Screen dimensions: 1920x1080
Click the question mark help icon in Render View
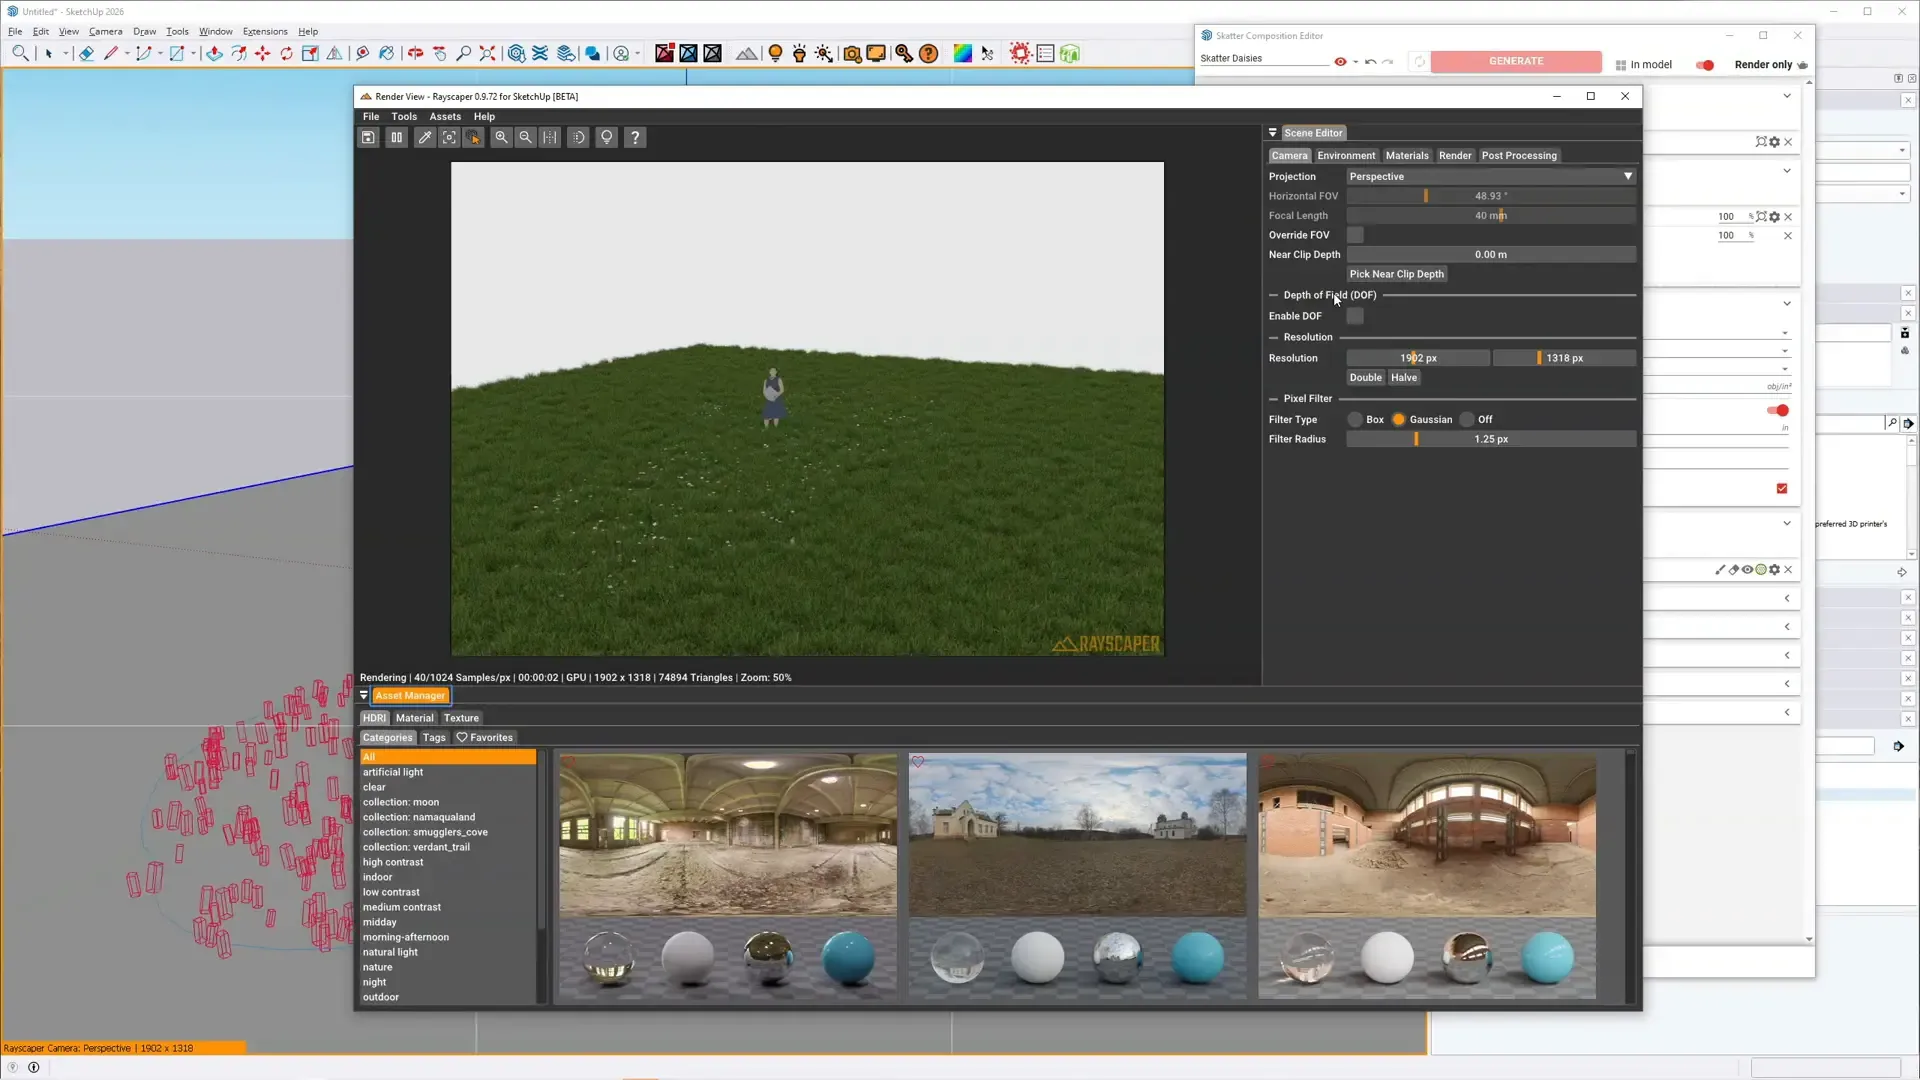(x=635, y=138)
